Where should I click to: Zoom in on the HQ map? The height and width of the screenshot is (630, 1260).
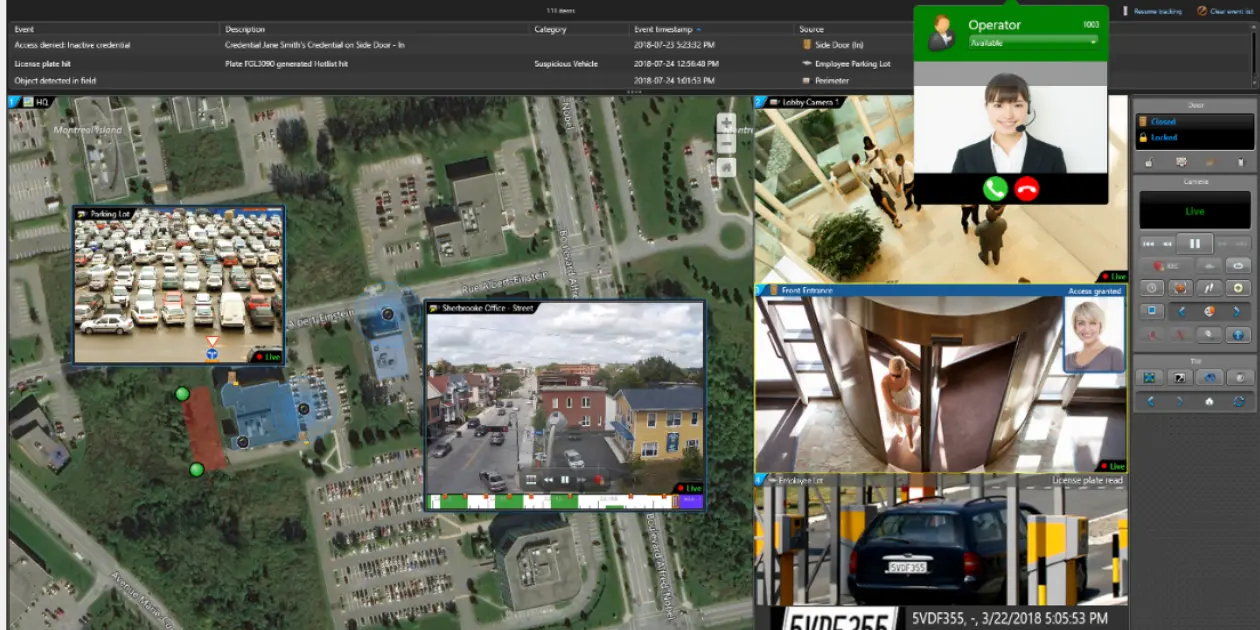point(727,123)
